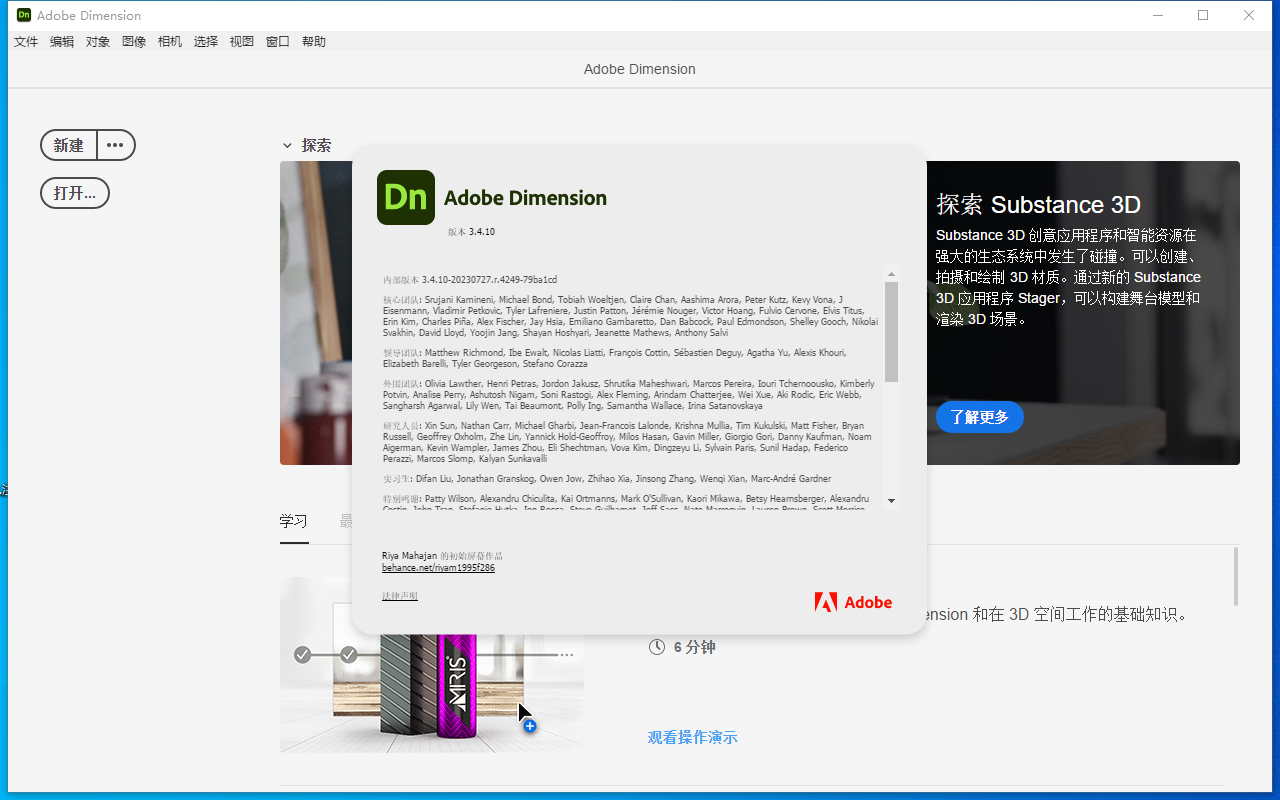Click the 打开... button
This screenshot has width=1280, height=800.
click(74, 192)
